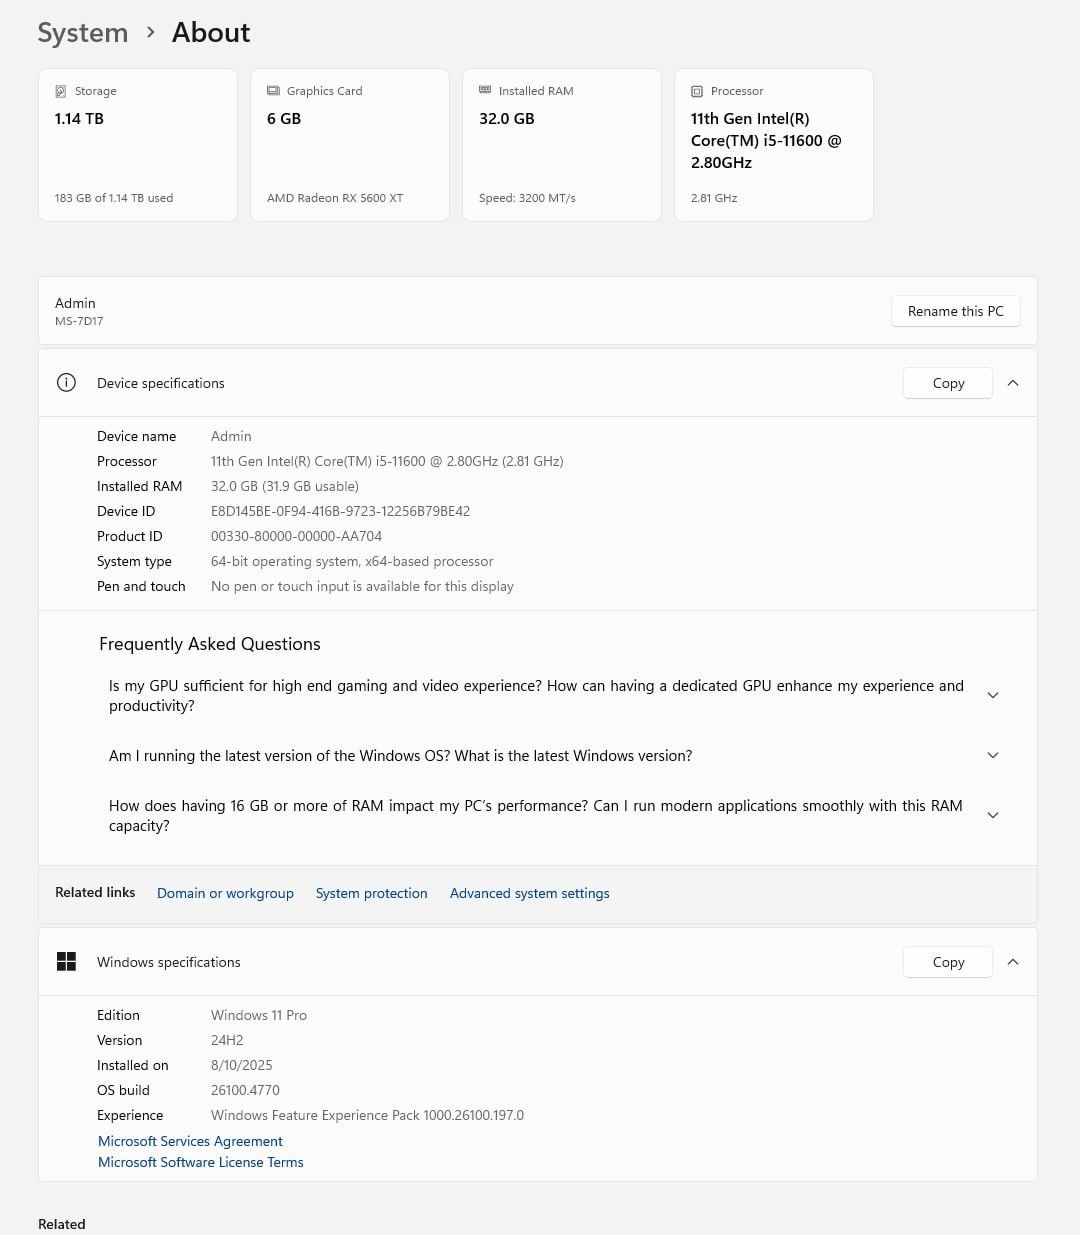Click the Storage card icon
This screenshot has height=1235, width=1080.
[x=61, y=91]
